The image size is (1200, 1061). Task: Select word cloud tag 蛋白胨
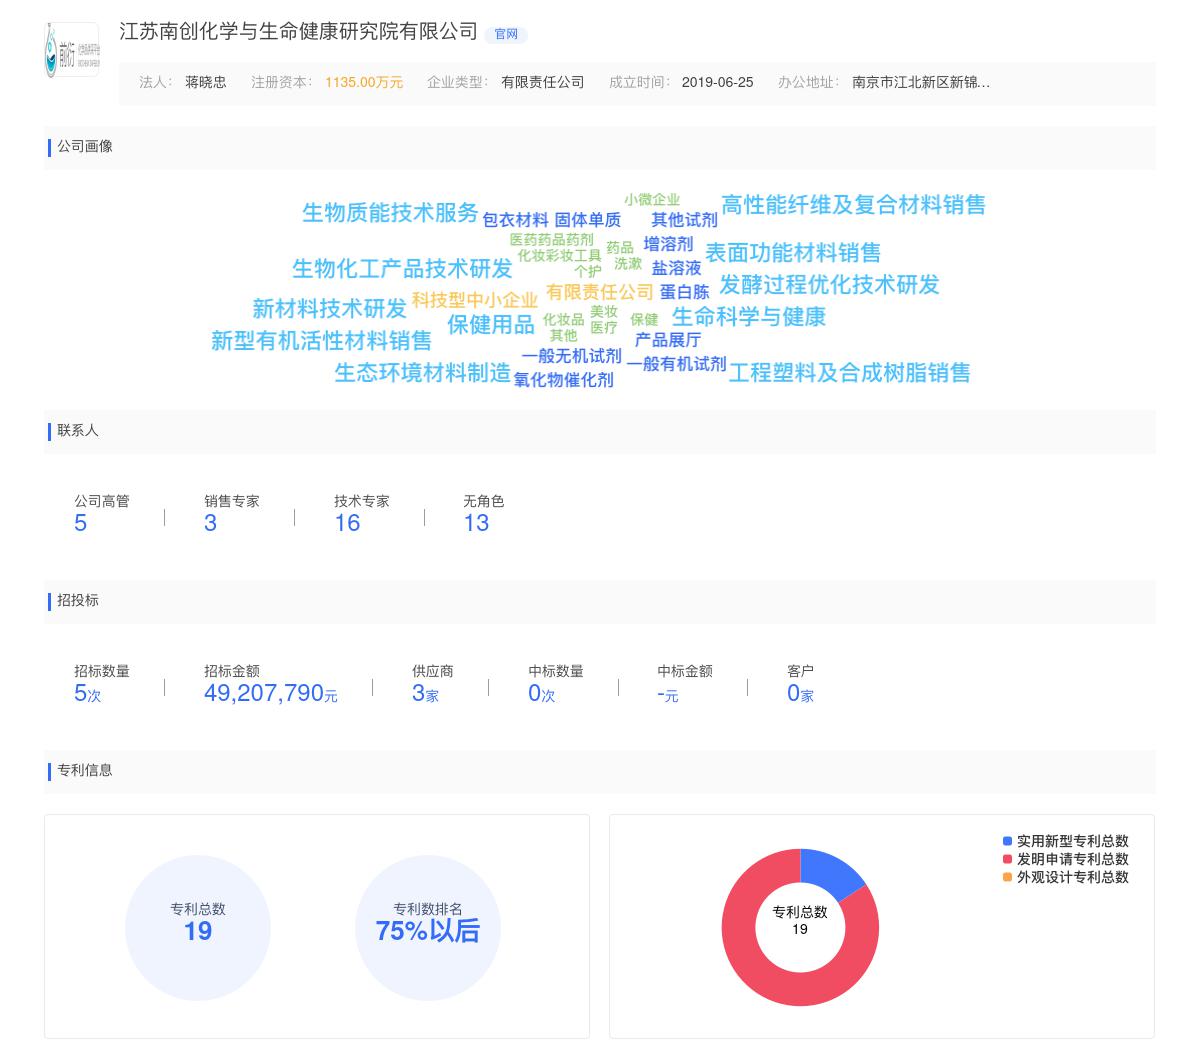[684, 292]
